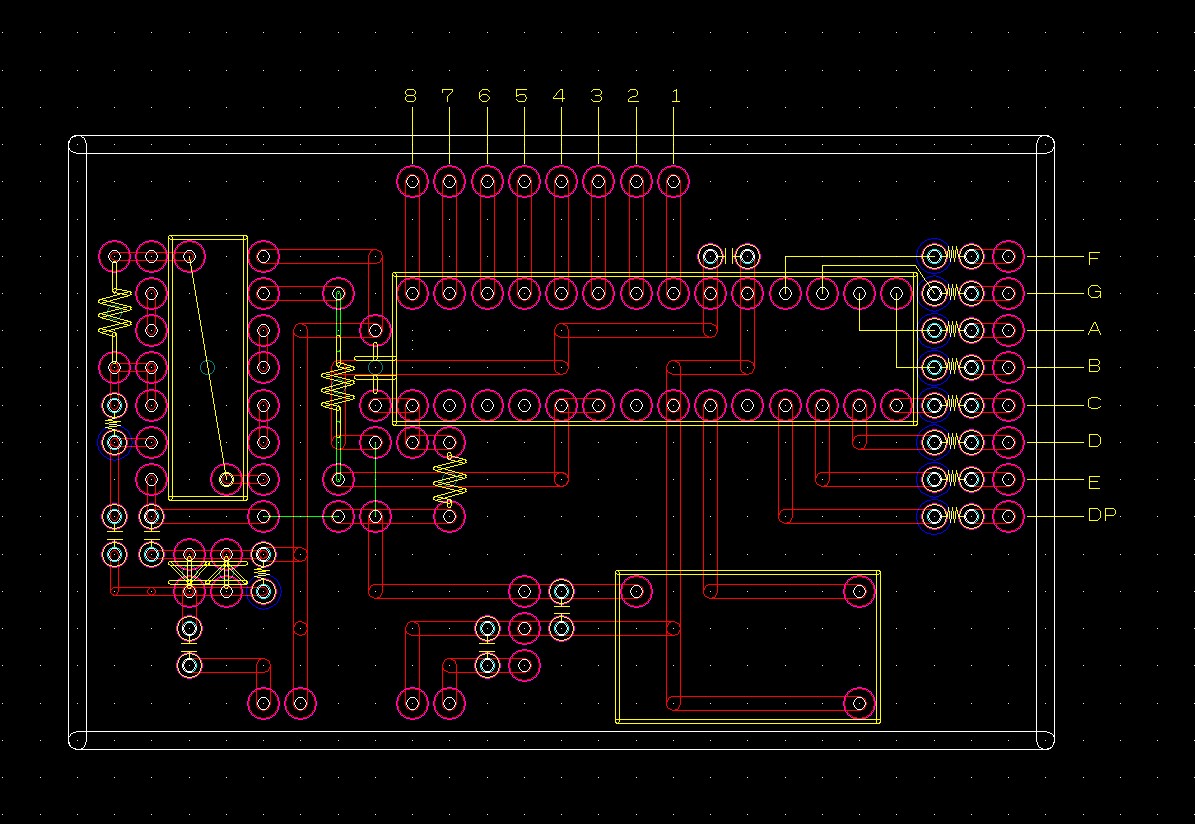Pick the header pad wired to label 1
1195x824 pixels.
(x=674, y=182)
